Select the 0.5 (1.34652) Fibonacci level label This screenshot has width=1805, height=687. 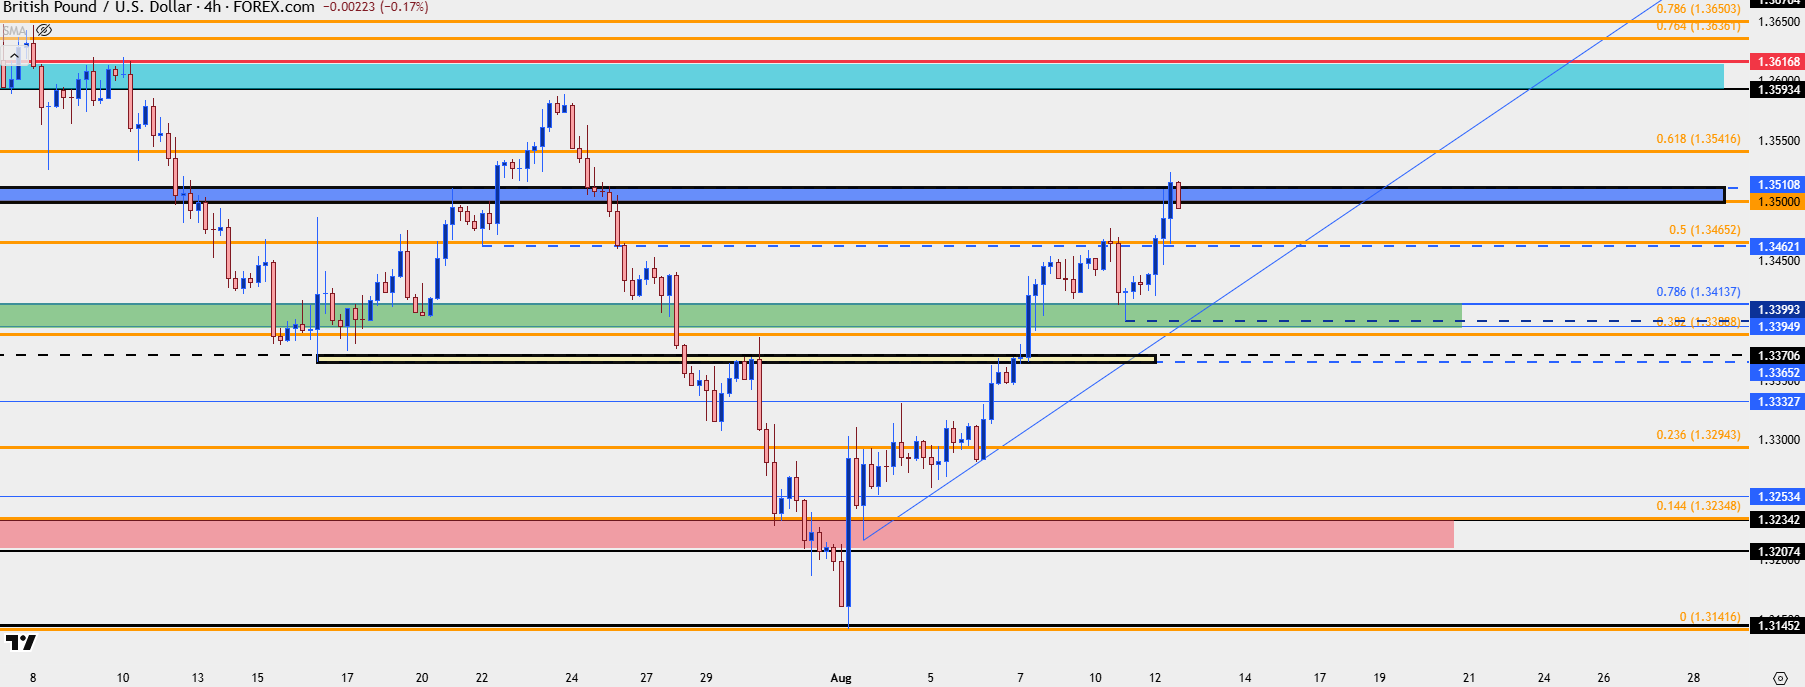[x=1704, y=230]
